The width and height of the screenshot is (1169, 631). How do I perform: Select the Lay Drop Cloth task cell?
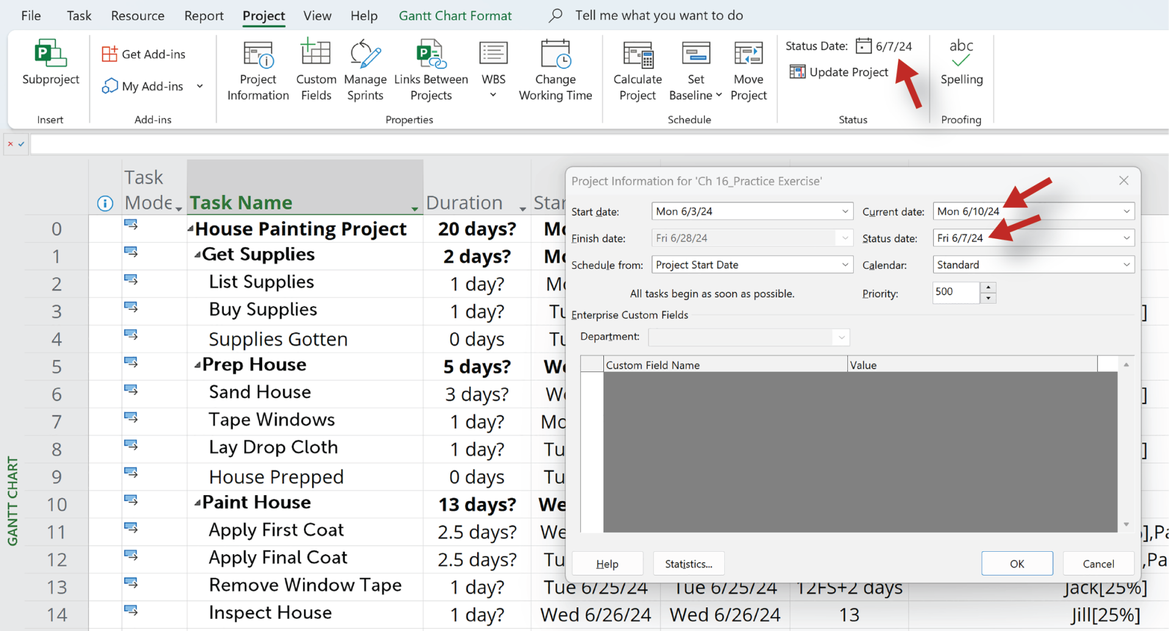tap(305, 448)
